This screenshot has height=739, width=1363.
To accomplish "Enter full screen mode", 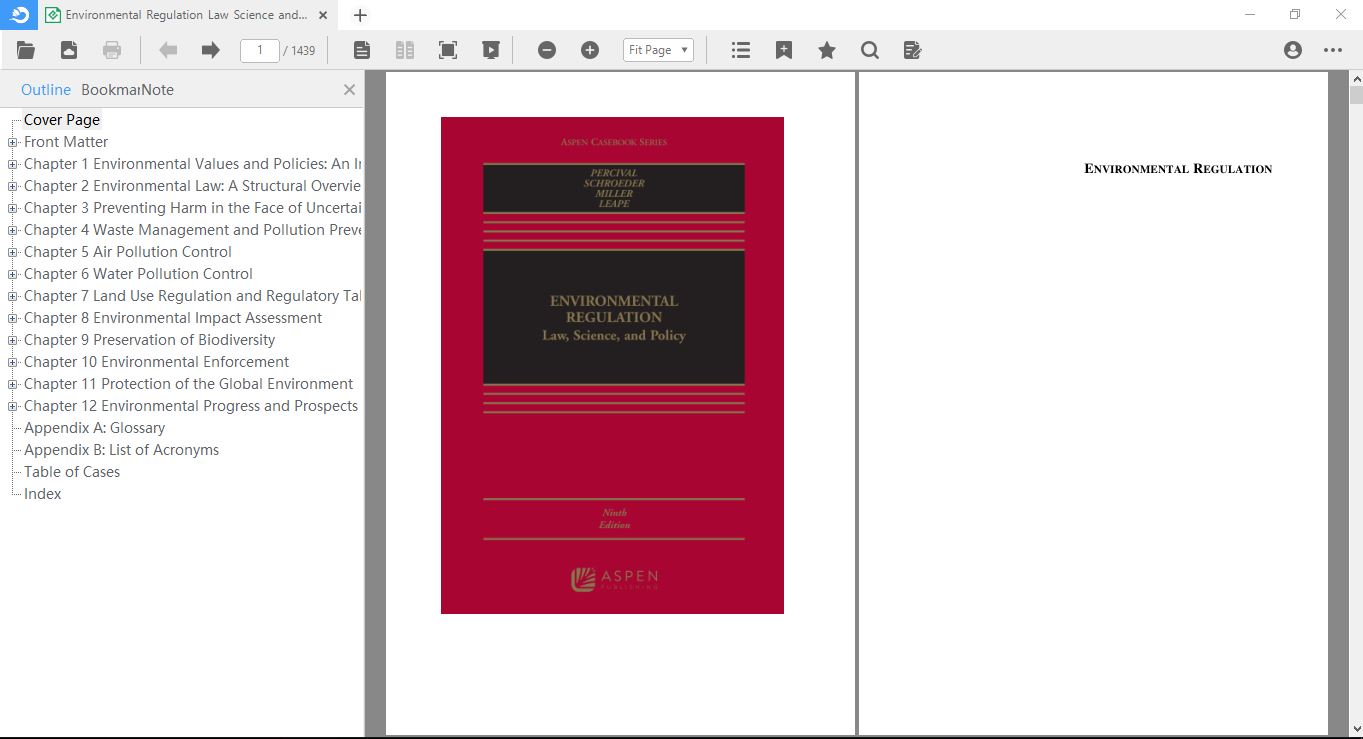I will (448, 50).
